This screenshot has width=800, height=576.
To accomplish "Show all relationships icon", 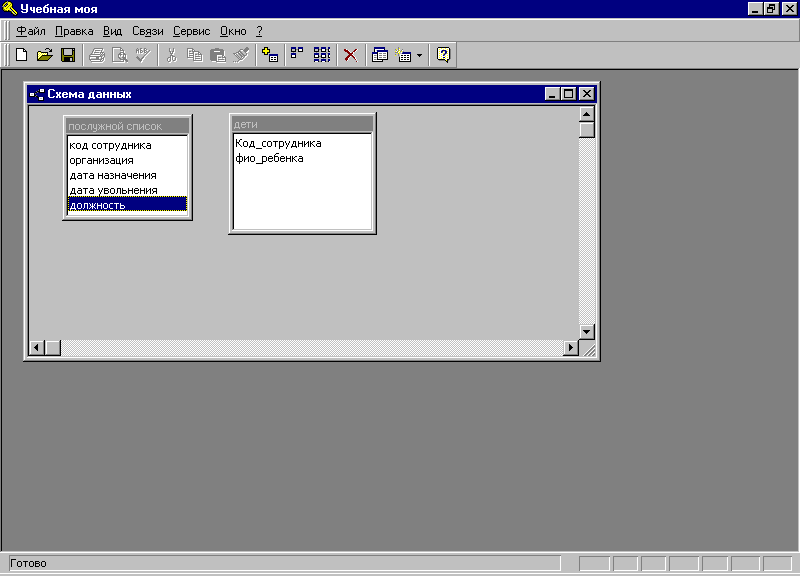I will click(321, 55).
